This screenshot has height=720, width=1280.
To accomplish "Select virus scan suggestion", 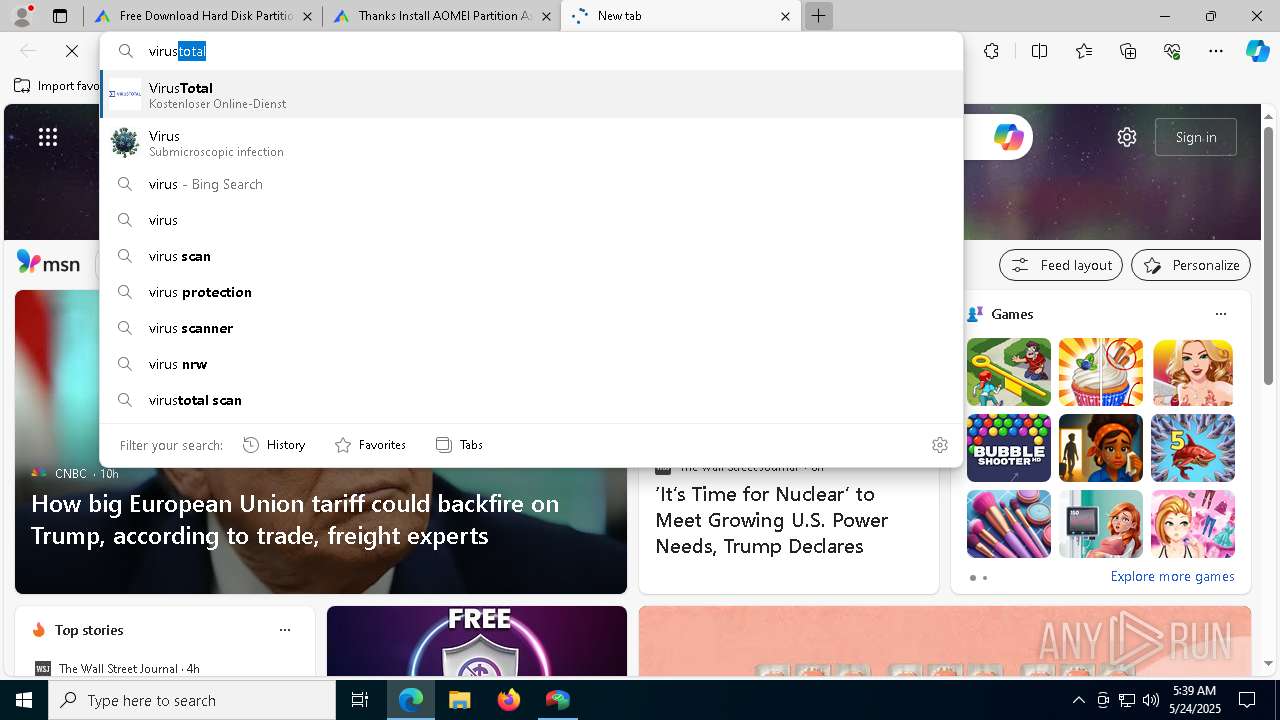I will point(532,256).
